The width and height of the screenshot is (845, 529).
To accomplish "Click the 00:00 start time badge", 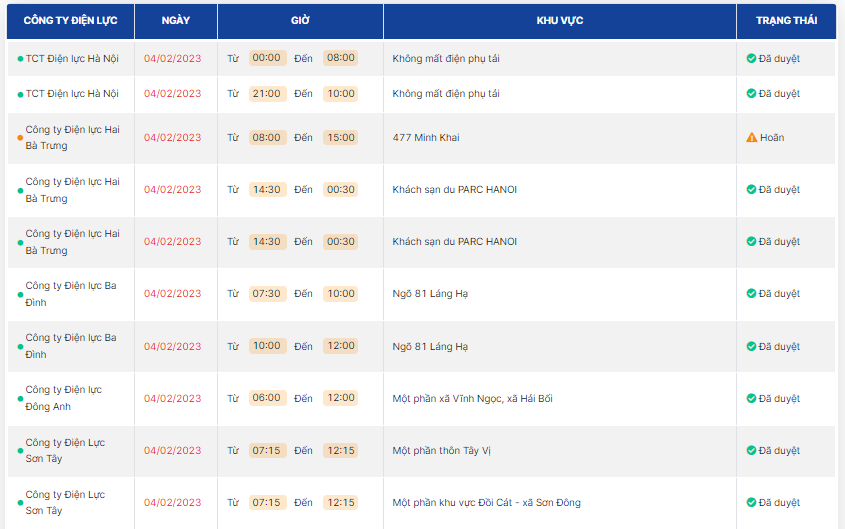I will 267,58.
